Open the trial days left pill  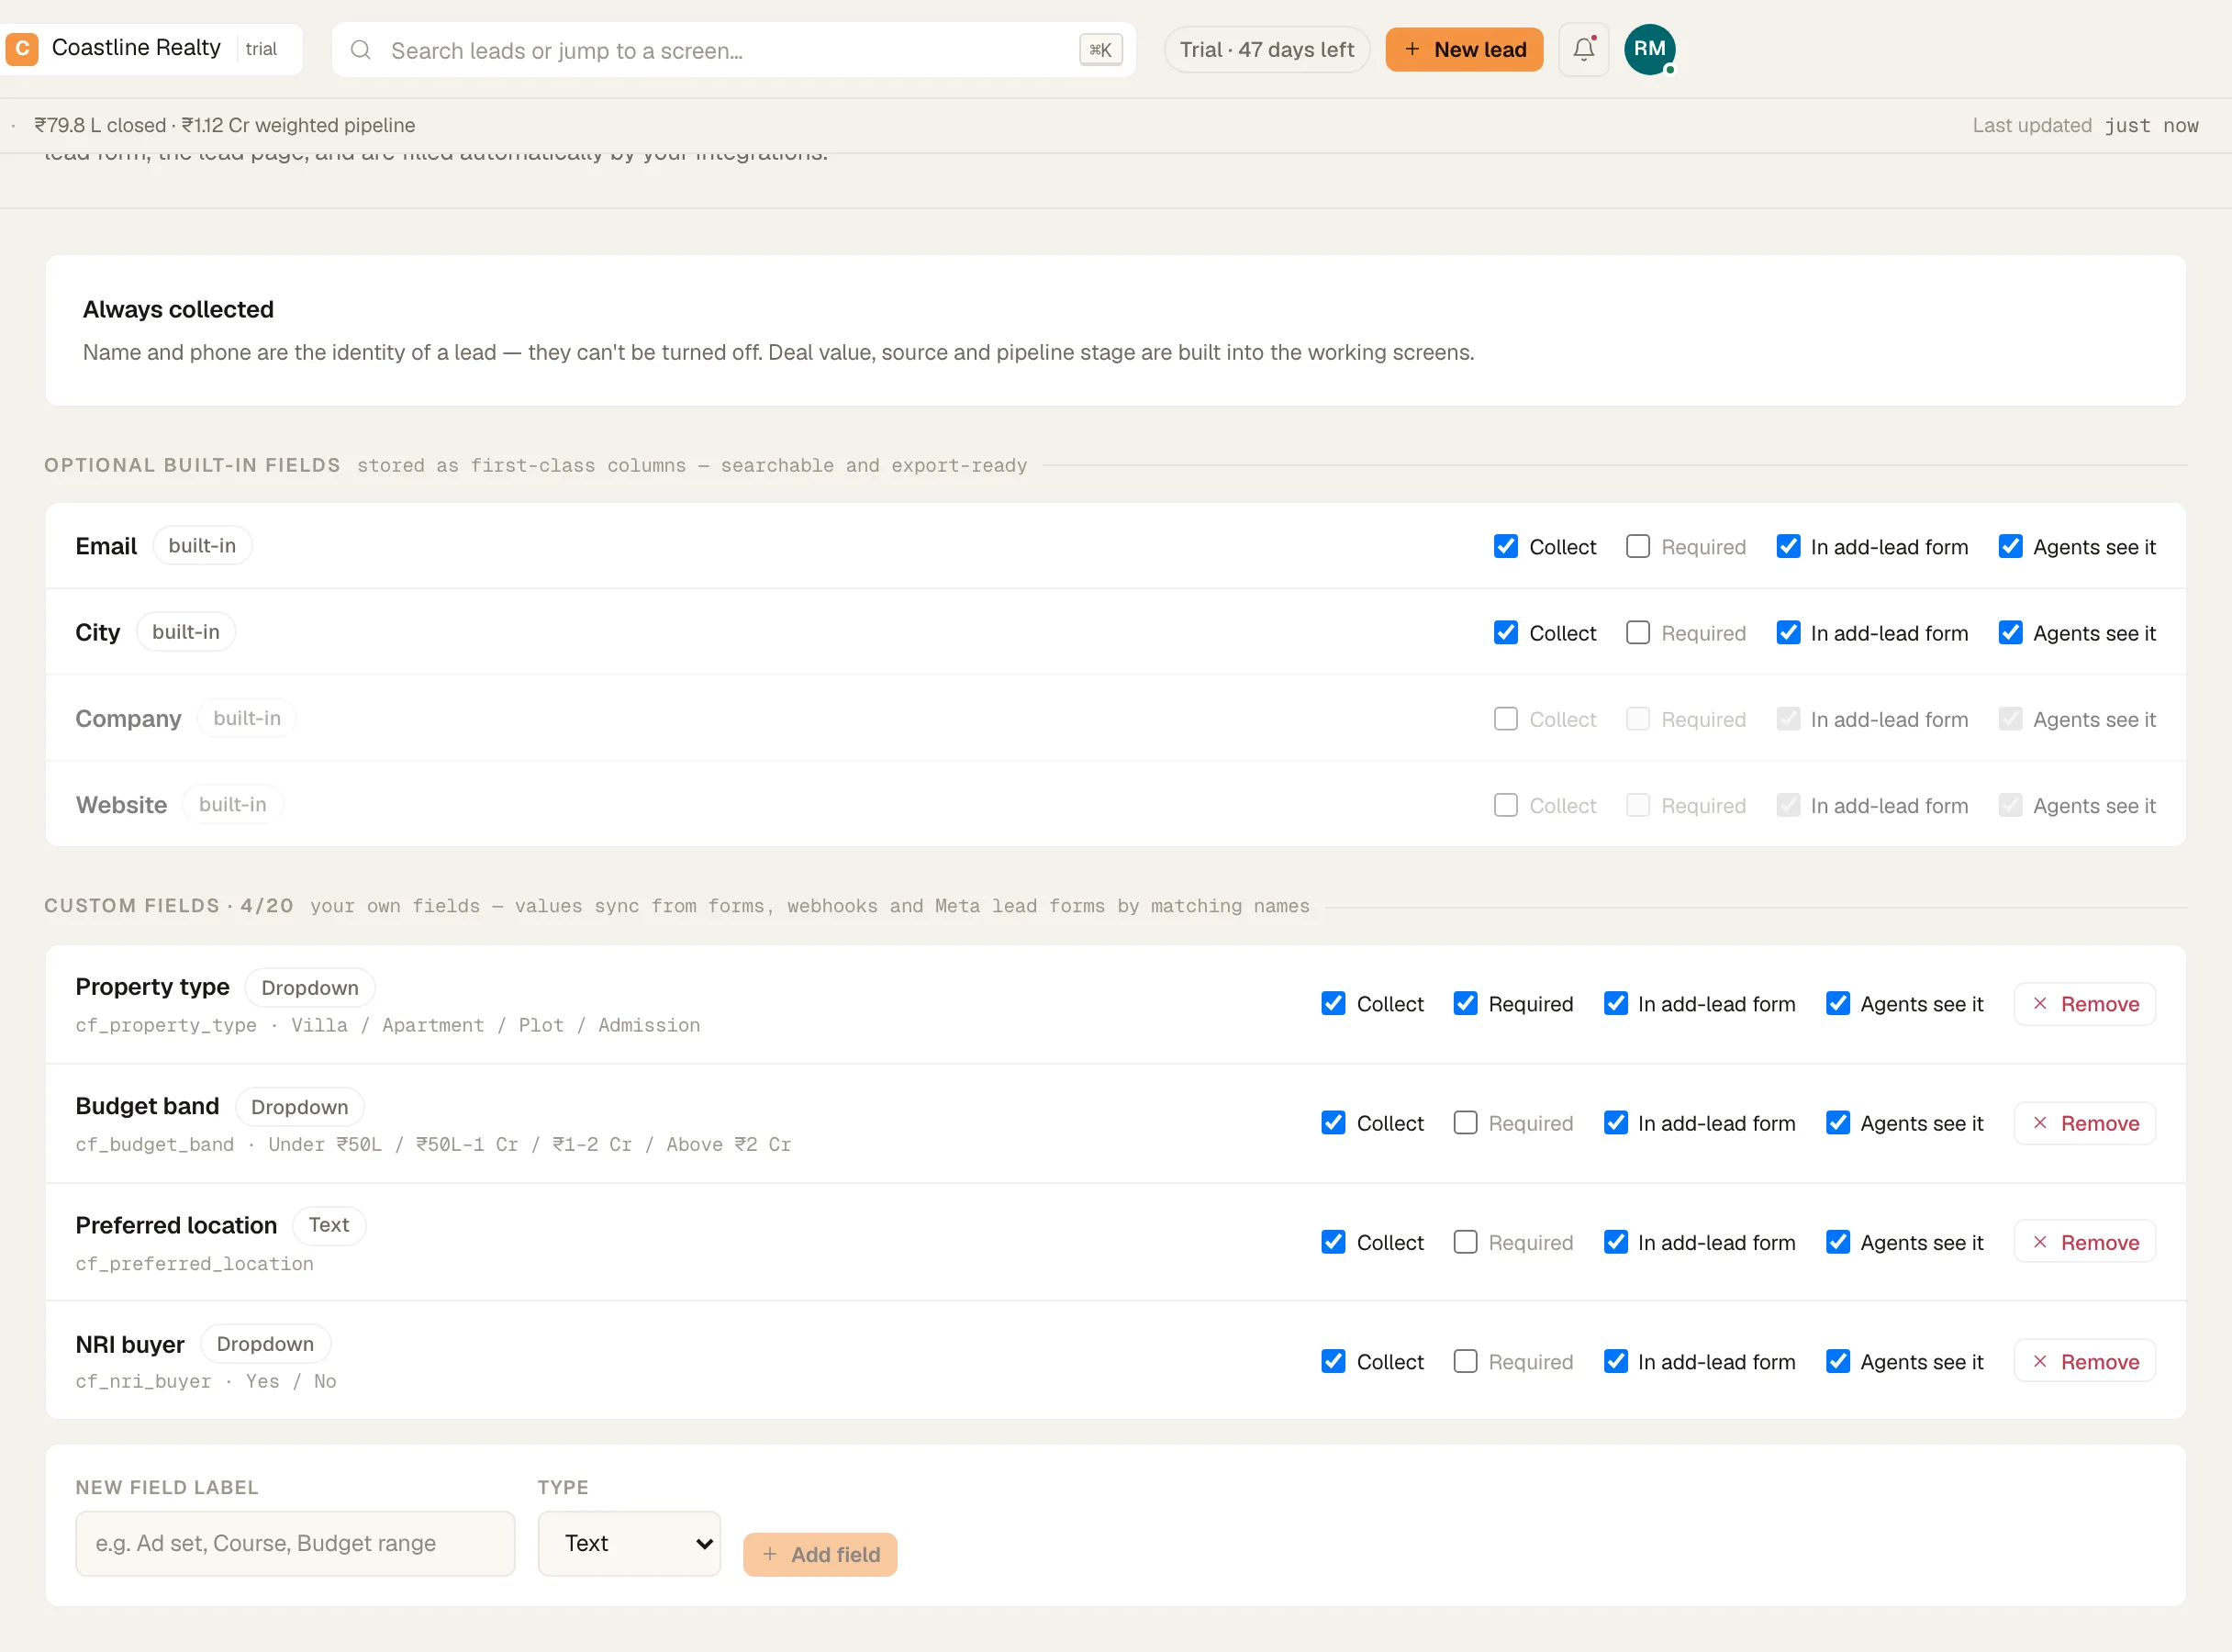coord(1266,49)
